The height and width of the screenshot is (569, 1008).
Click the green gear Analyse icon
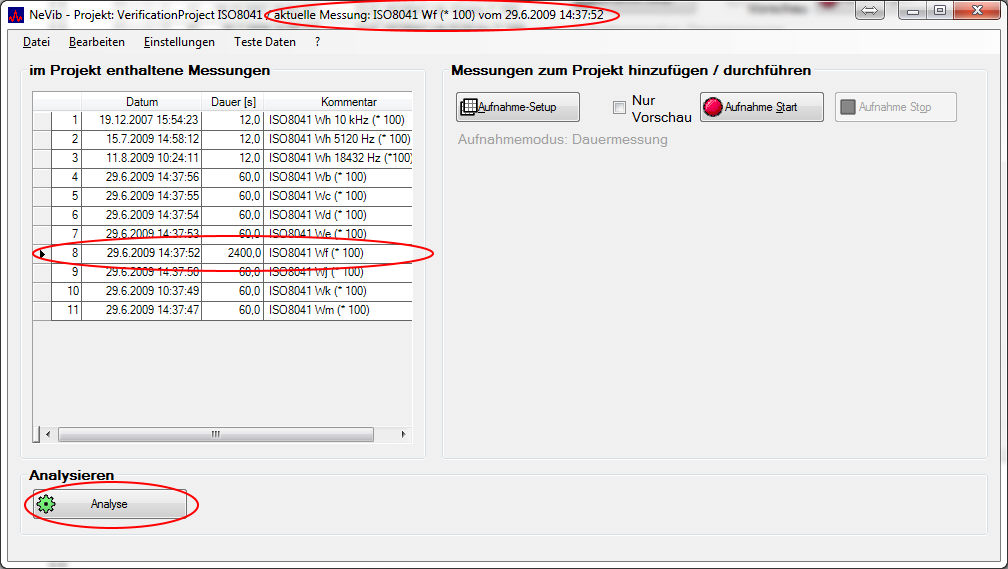[45, 504]
